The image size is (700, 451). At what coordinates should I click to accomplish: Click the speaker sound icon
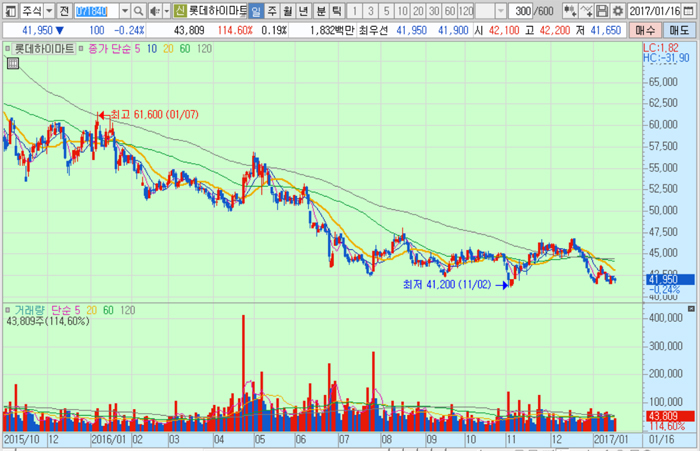(153, 11)
